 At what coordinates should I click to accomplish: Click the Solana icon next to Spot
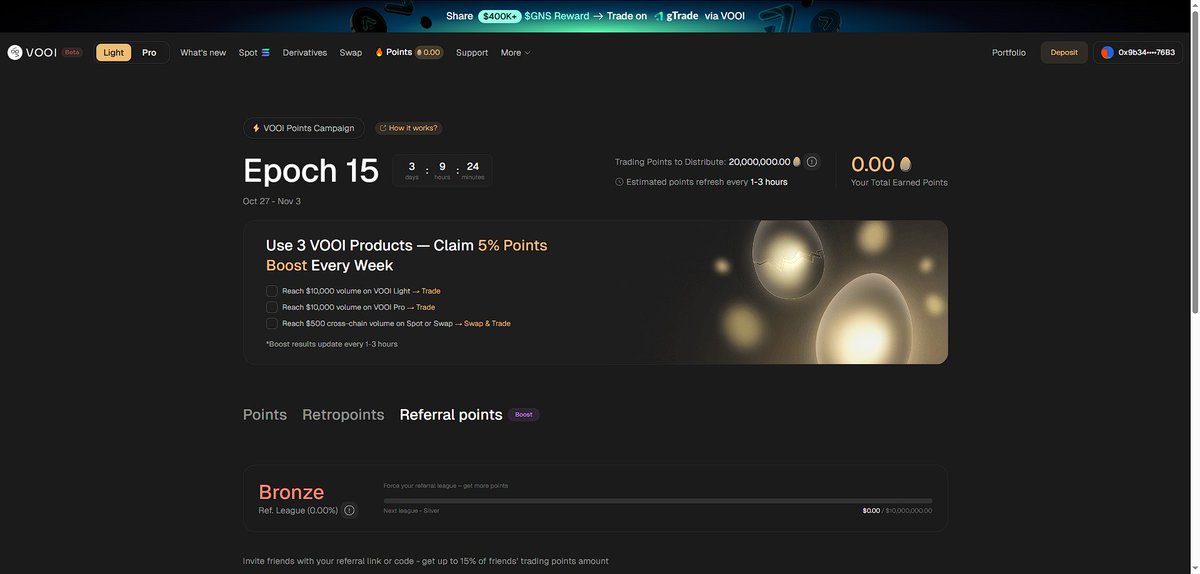click(x=266, y=52)
